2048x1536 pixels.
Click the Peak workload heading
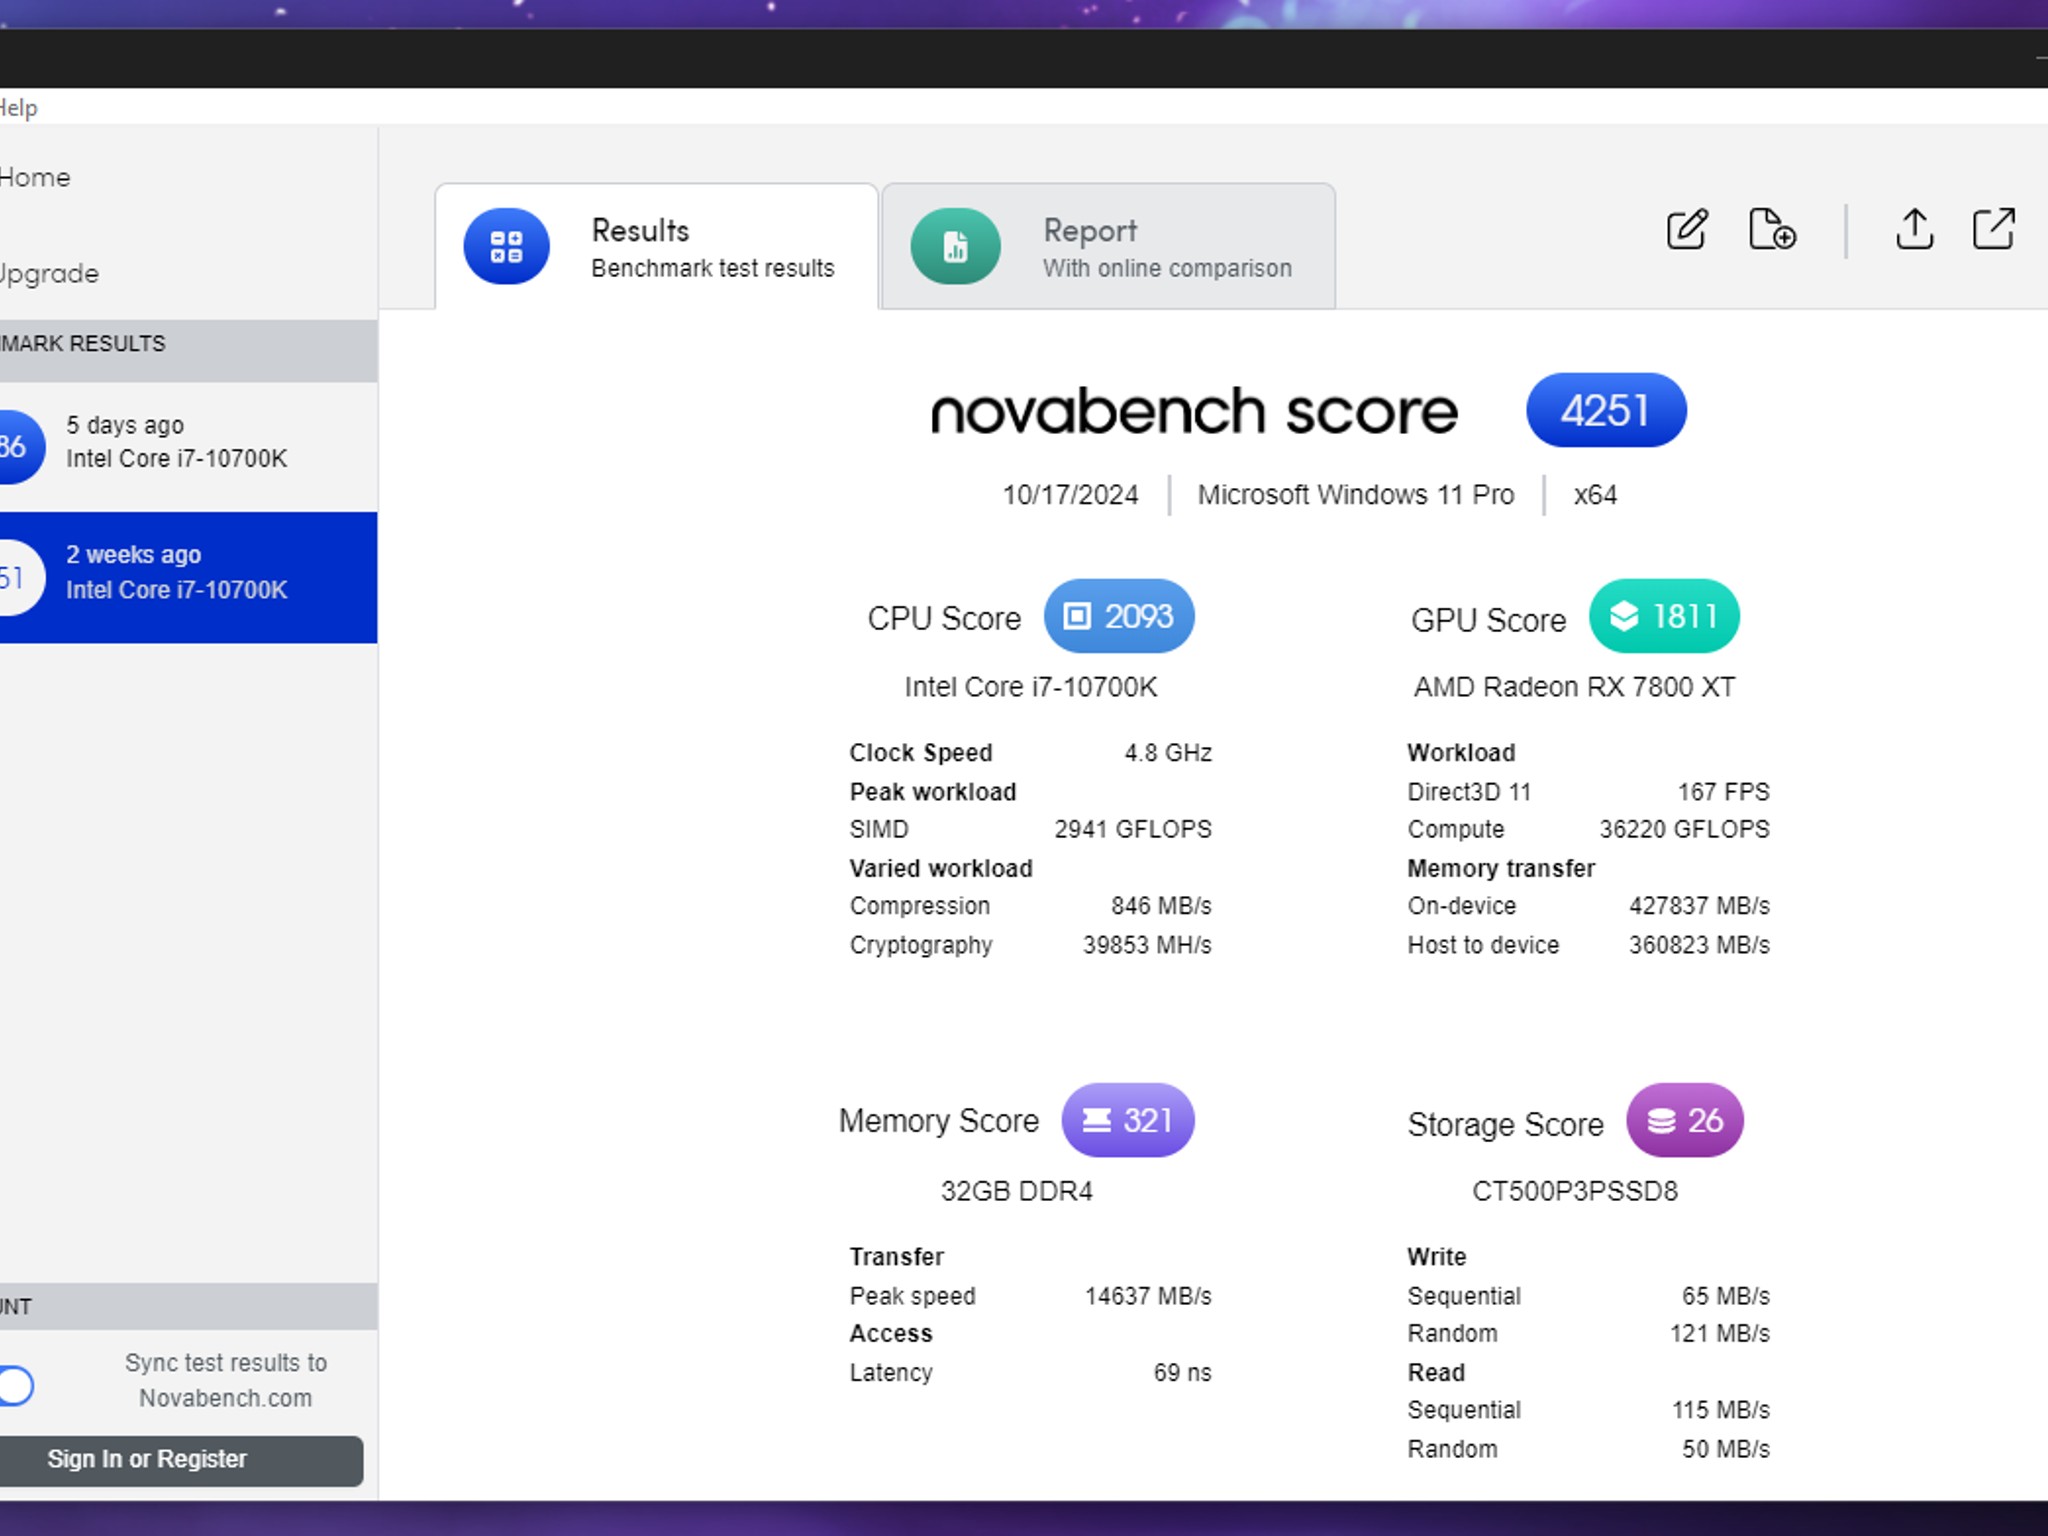(933, 792)
